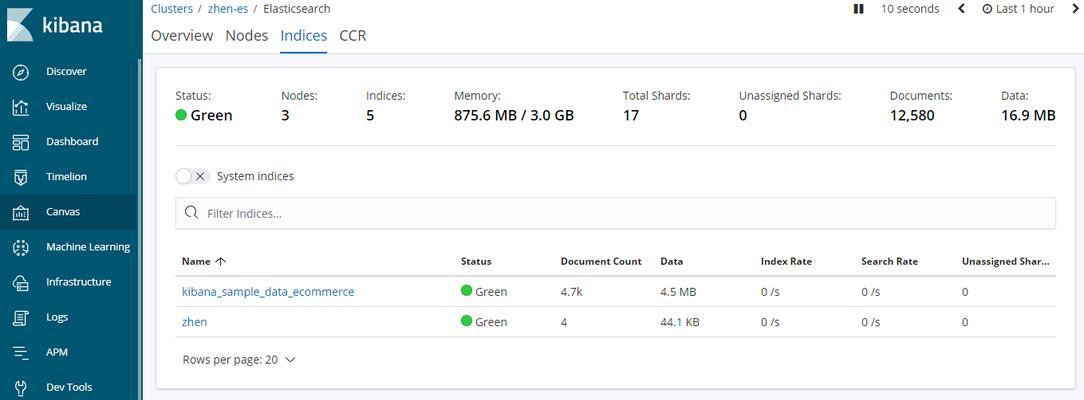This screenshot has width=1084, height=400.
Task: Click Memory value 875.6 MB / 3.0 GB
Action: (x=514, y=115)
